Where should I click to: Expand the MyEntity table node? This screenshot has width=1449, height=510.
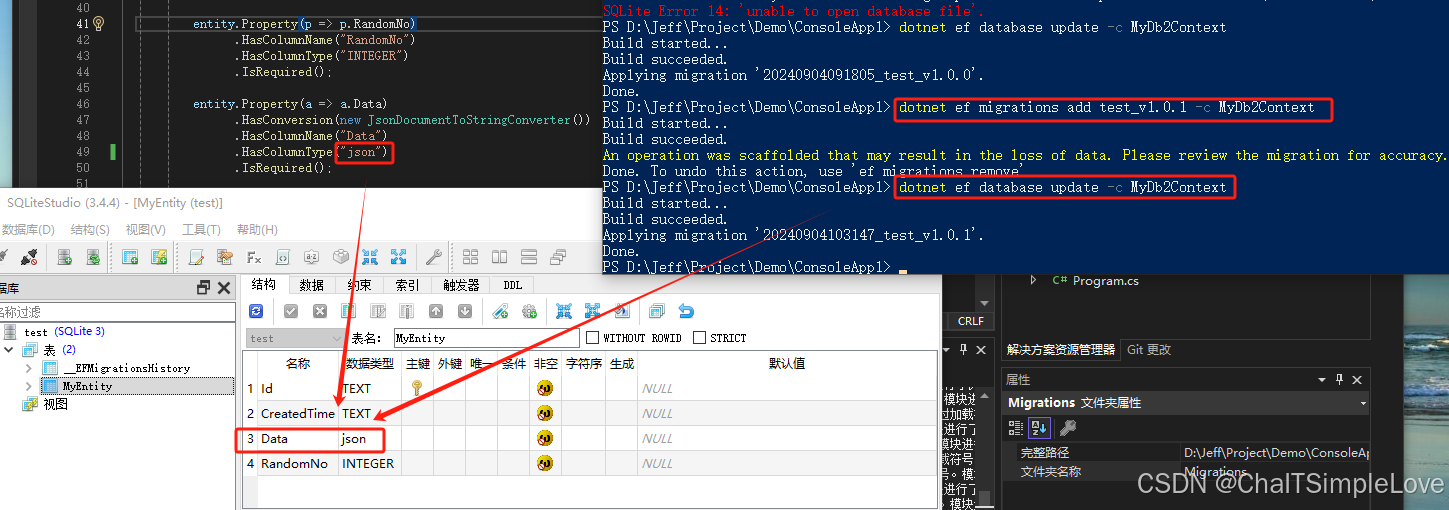coord(28,386)
